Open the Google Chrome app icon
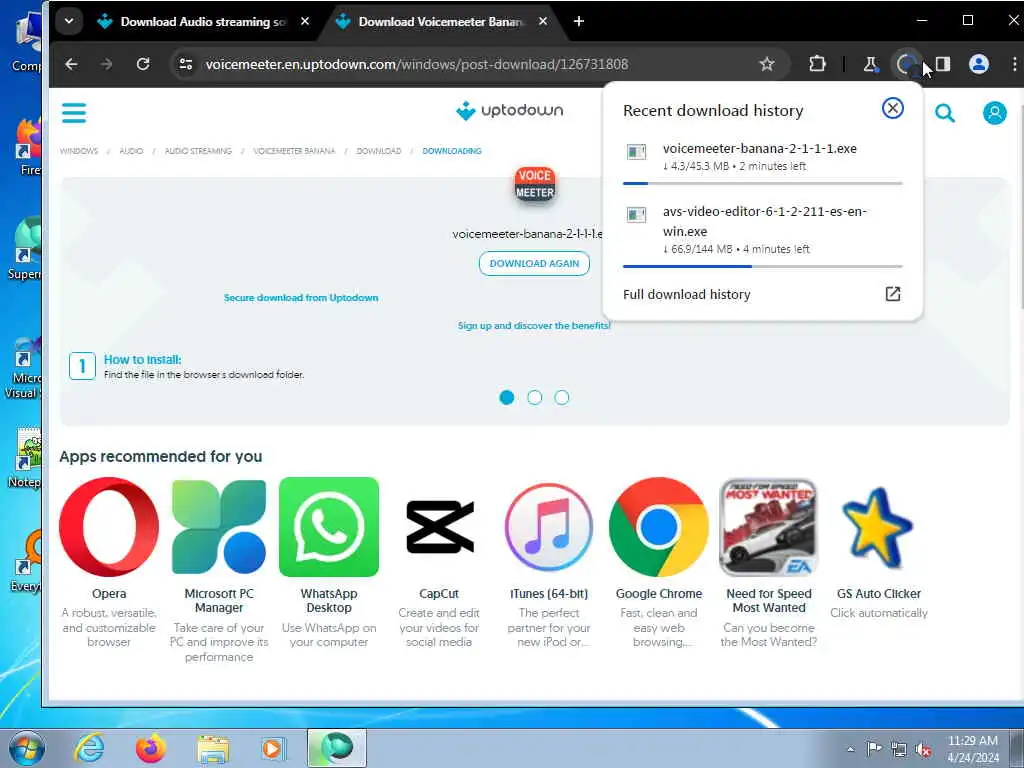The width and height of the screenshot is (1024, 768). 658,526
